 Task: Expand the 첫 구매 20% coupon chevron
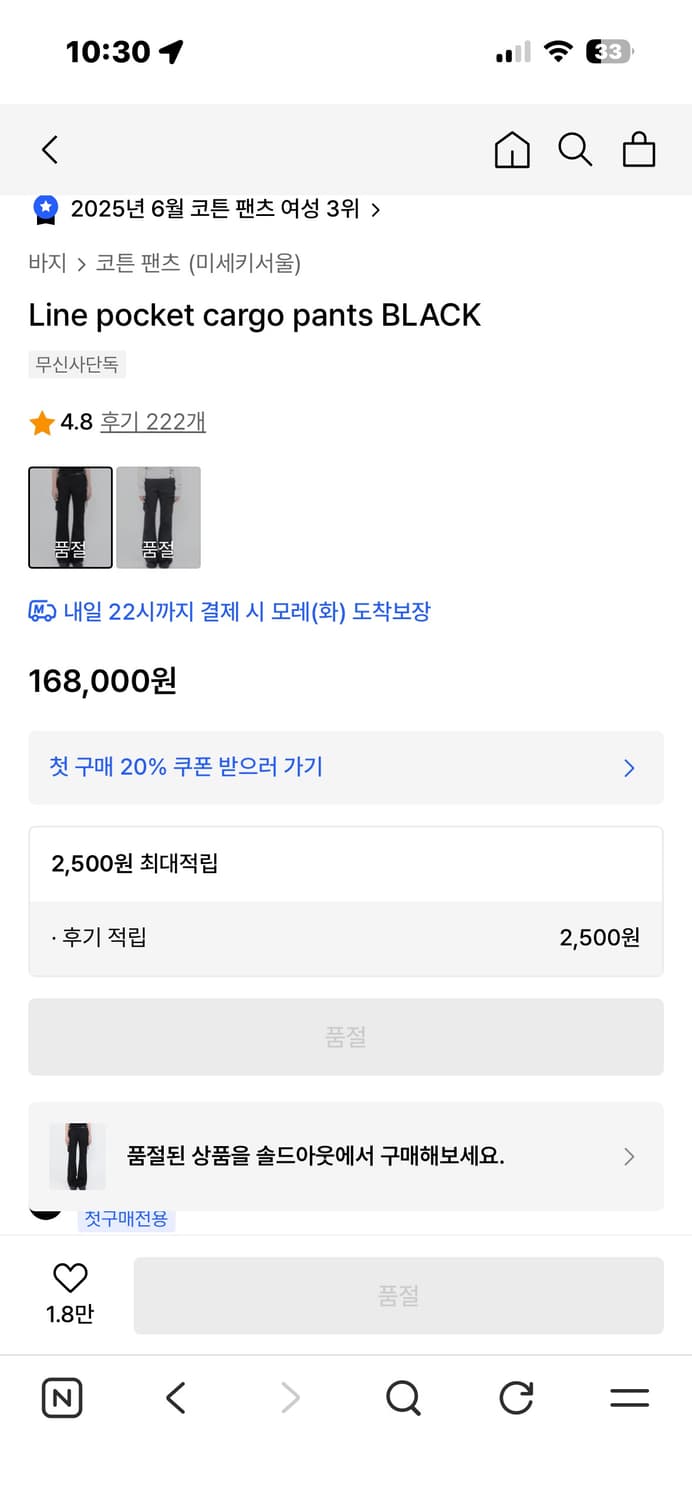[x=628, y=768]
